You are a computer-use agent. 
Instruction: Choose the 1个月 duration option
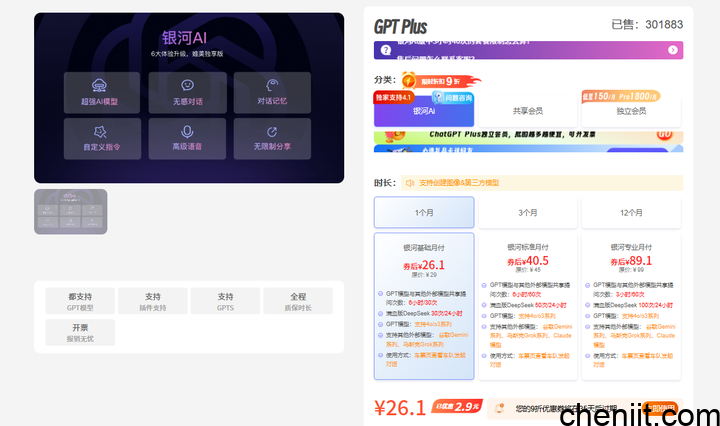pyautogui.click(x=424, y=212)
